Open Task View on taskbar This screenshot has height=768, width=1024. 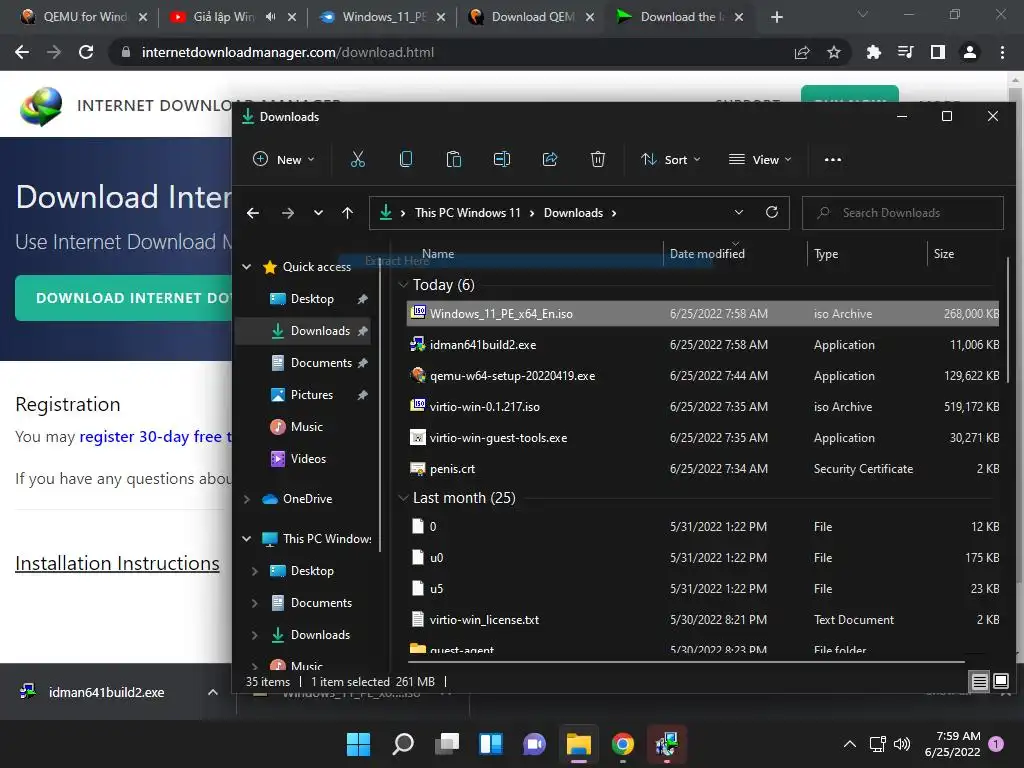[x=447, y=744]
